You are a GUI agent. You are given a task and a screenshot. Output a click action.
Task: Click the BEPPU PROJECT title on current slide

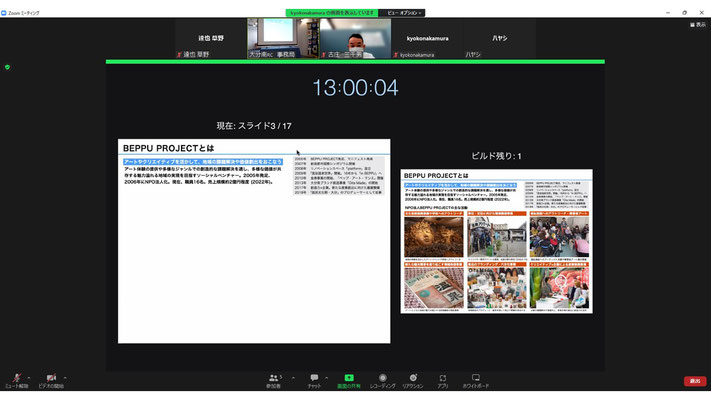(168, 148)
